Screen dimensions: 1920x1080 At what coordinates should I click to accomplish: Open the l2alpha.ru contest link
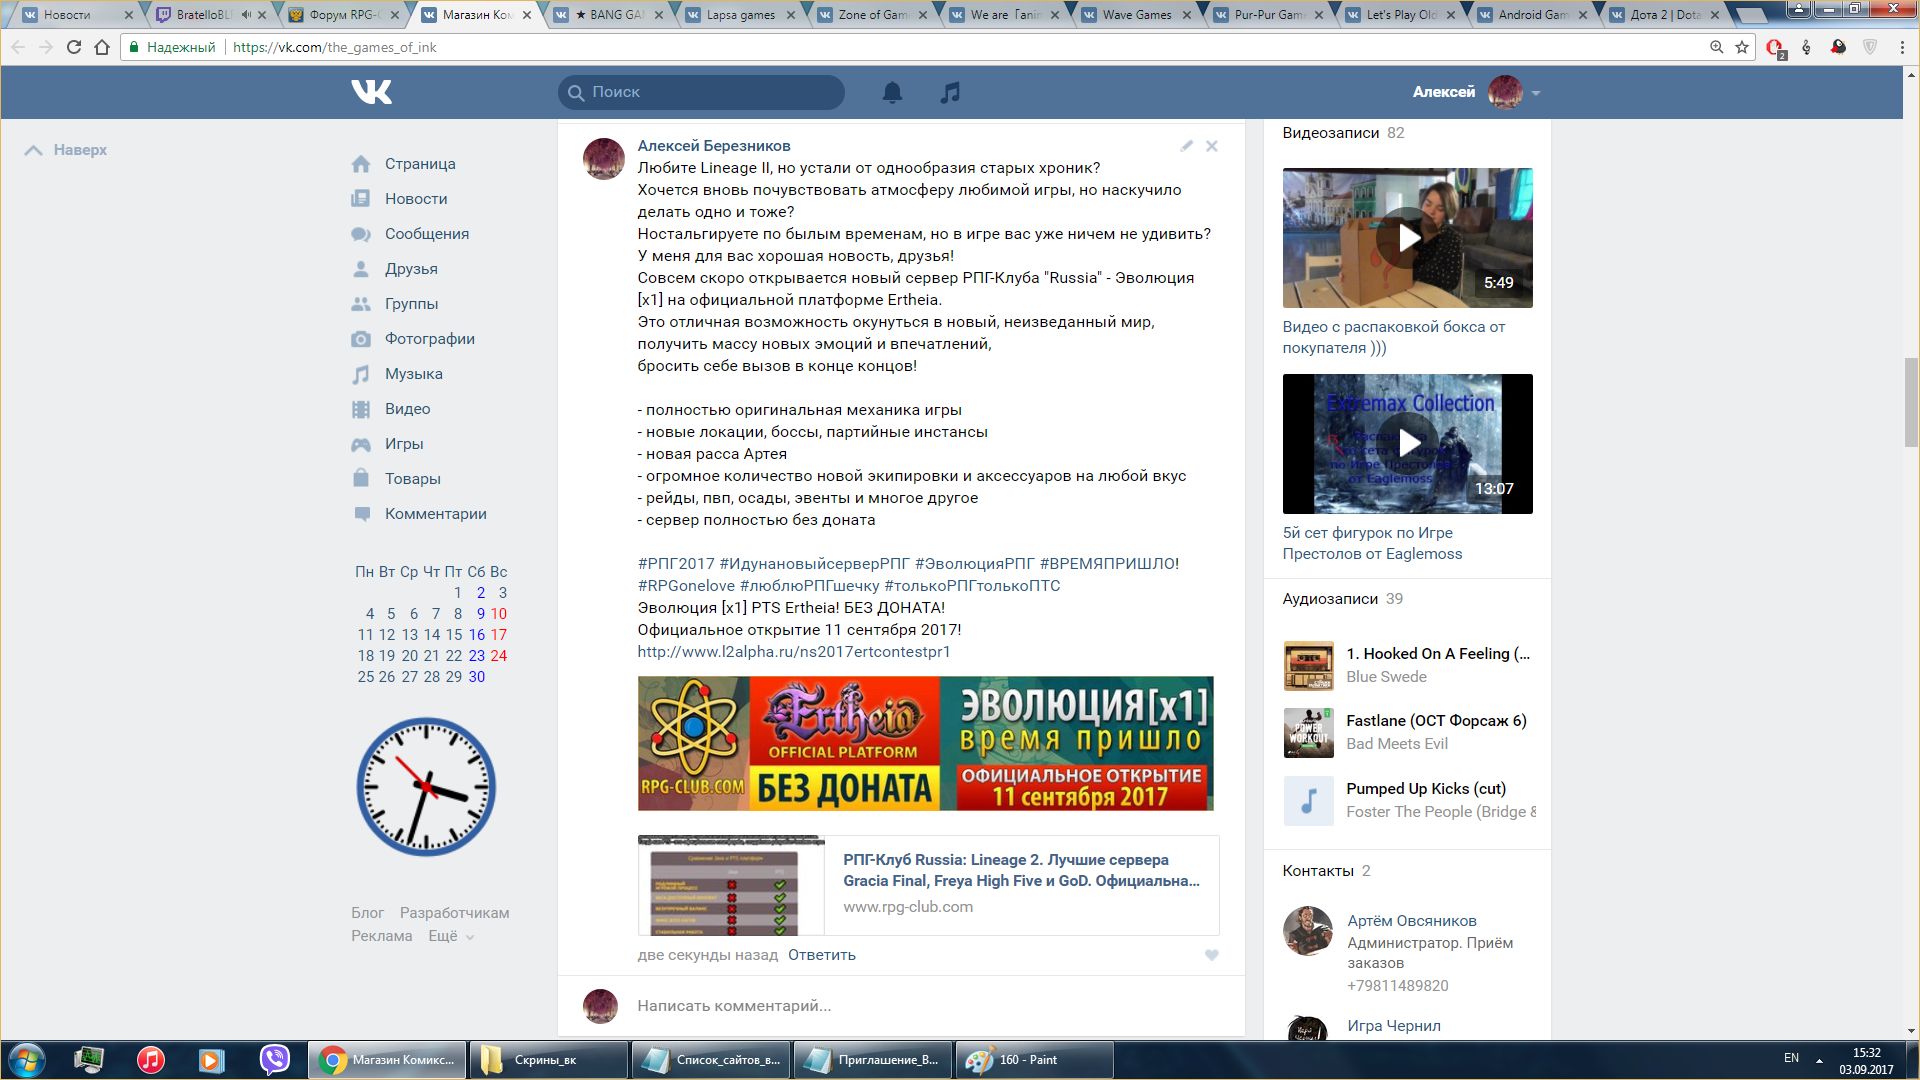pos(794,652)
